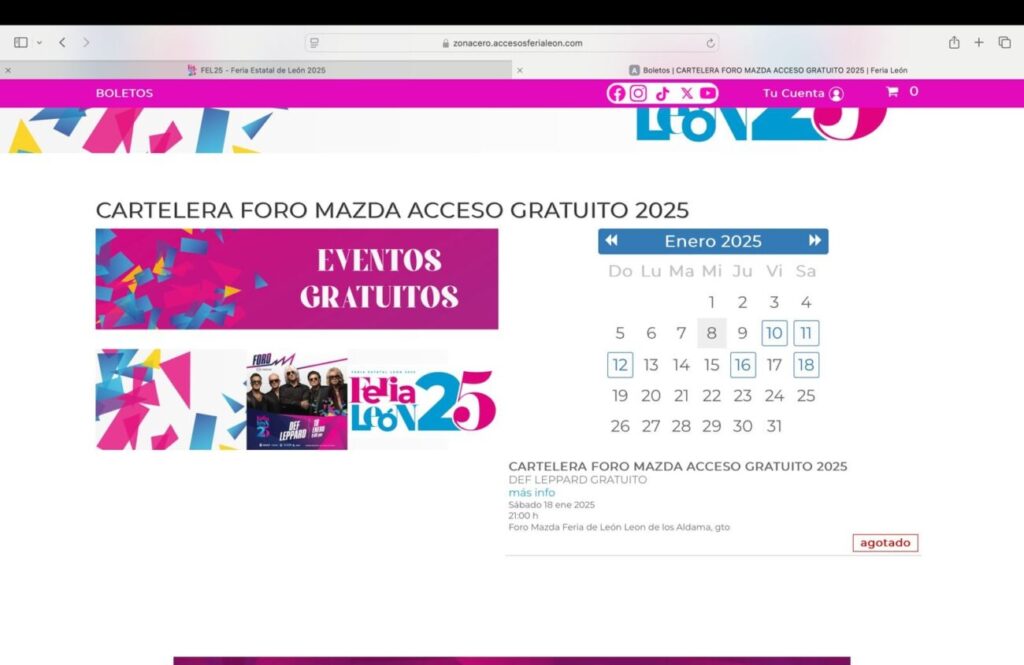Open the Instagram social icon
Image resolution: width=1024 pixels, height=665 pixels.
pos(639,93)
